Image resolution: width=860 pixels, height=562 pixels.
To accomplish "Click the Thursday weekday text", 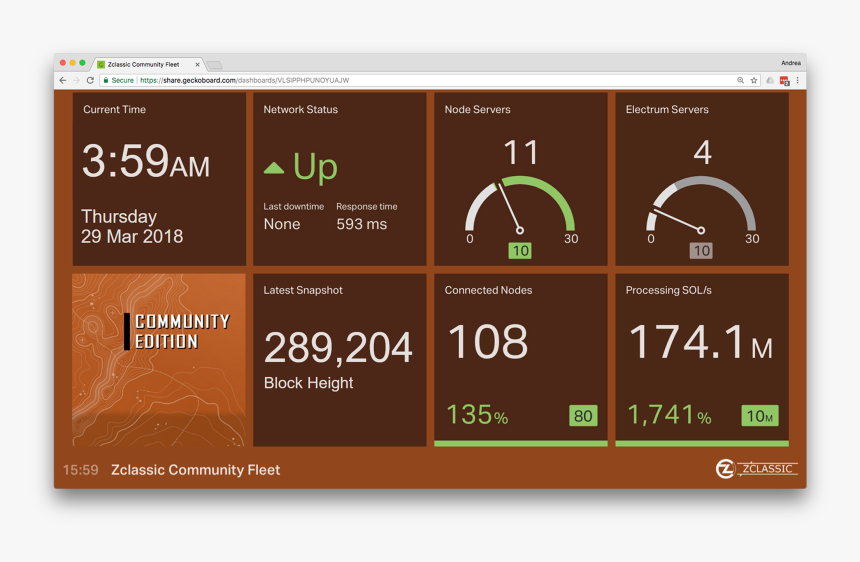I will tap(119, 217).
